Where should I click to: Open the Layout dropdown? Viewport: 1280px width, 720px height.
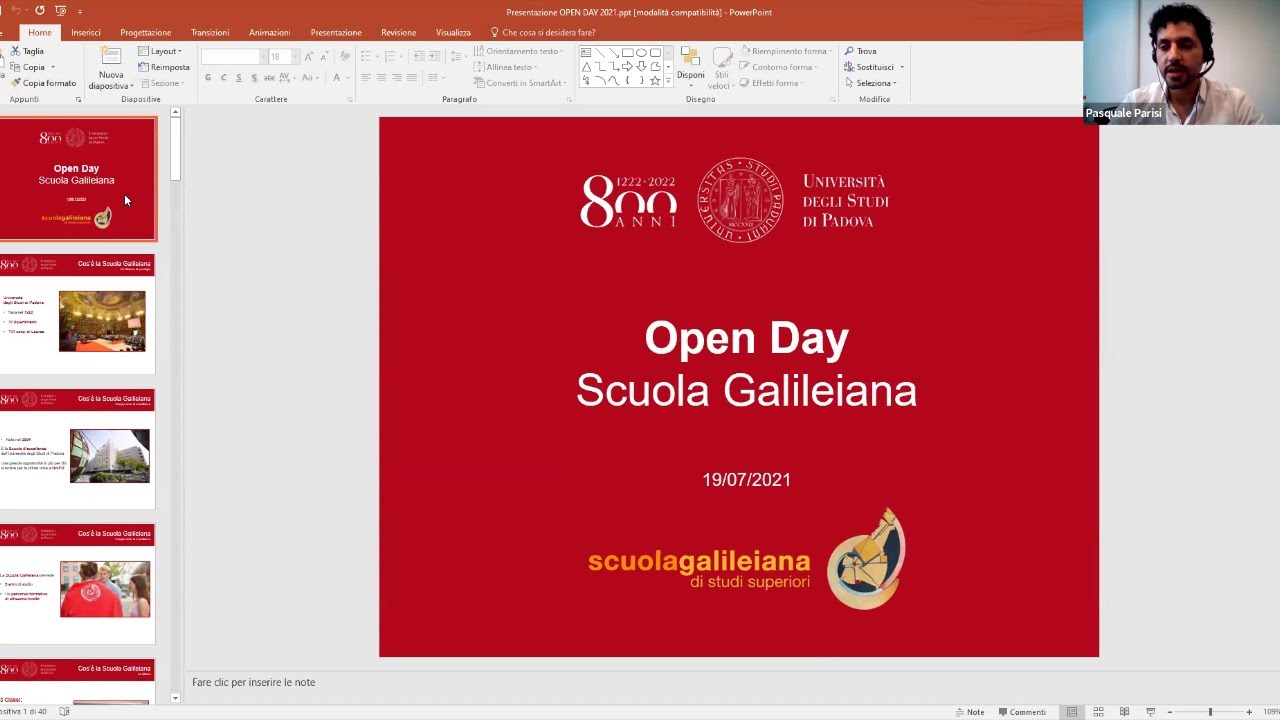tap(160, 51)
